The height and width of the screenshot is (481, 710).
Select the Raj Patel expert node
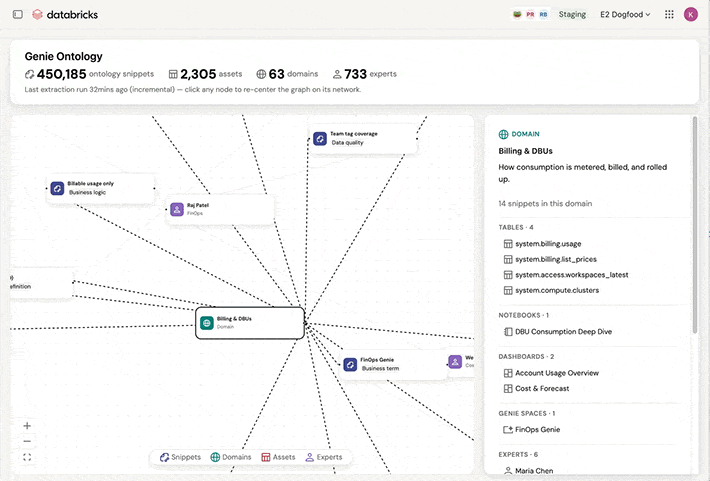click(220, 209)
